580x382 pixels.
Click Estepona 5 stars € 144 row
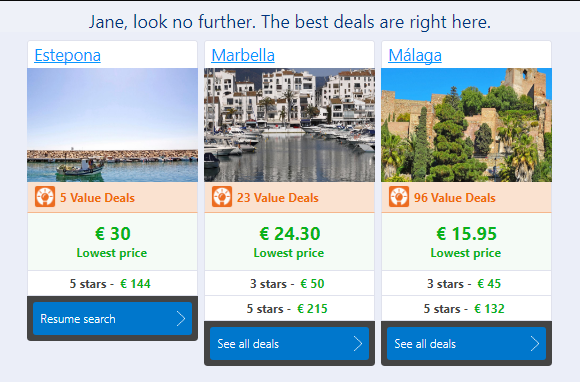tap(112, 284)
